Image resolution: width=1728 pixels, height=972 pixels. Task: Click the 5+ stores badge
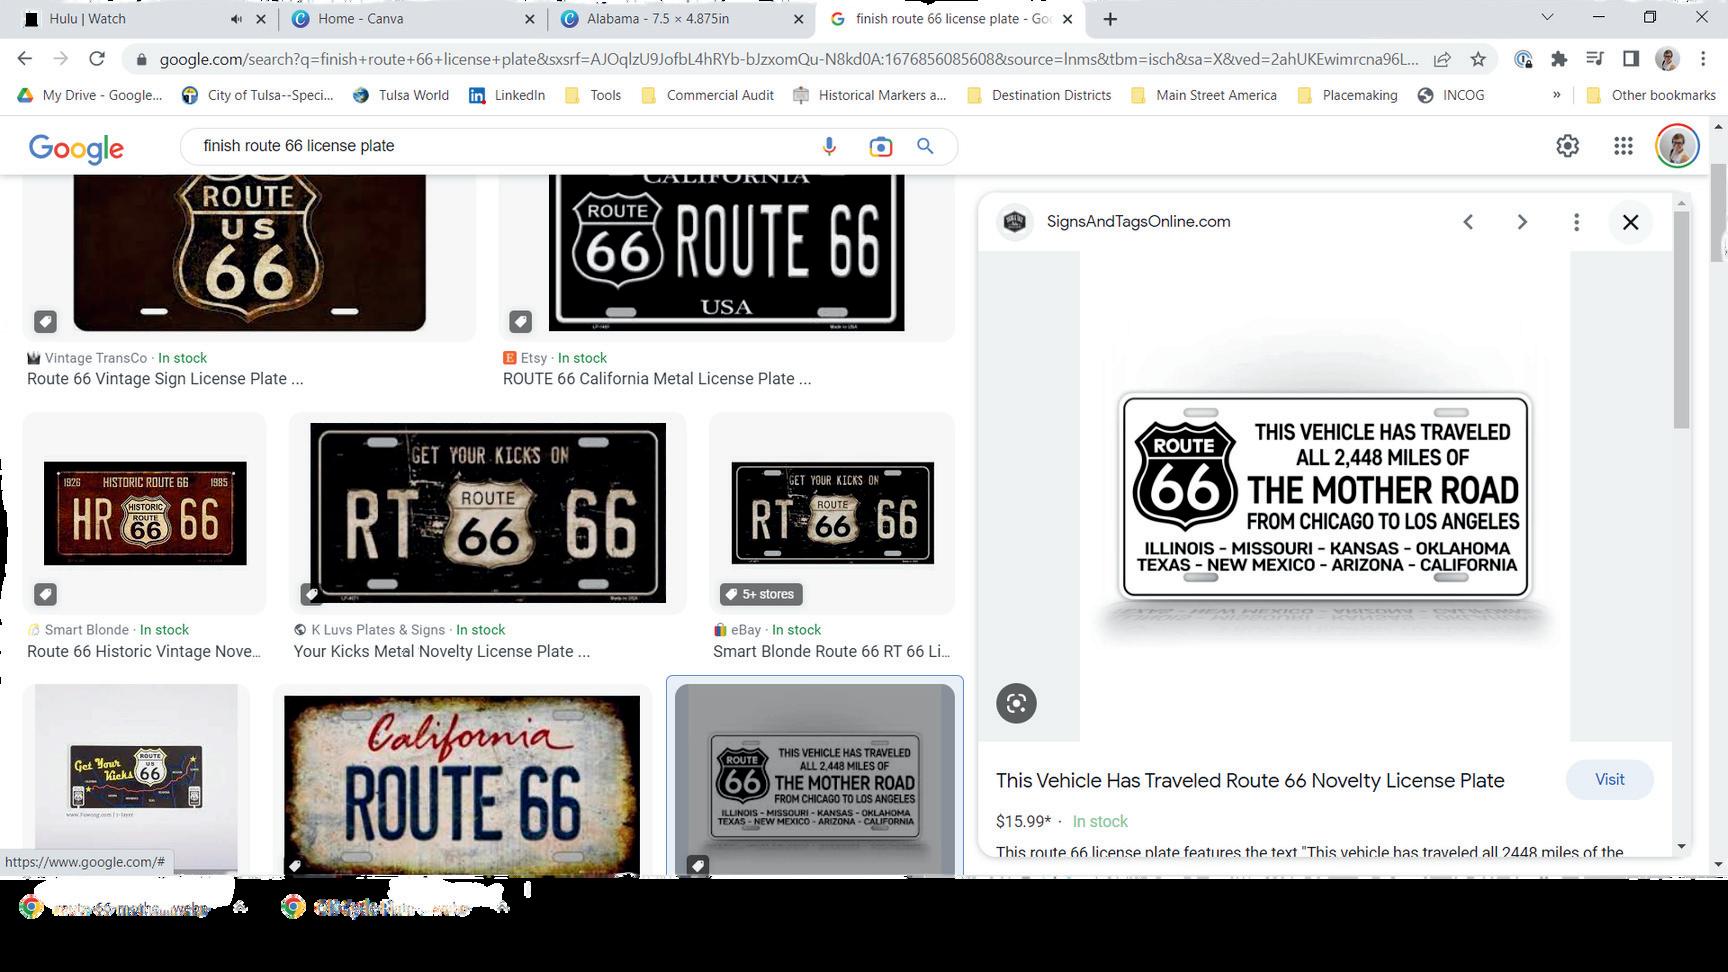click(x=761, y=594)
